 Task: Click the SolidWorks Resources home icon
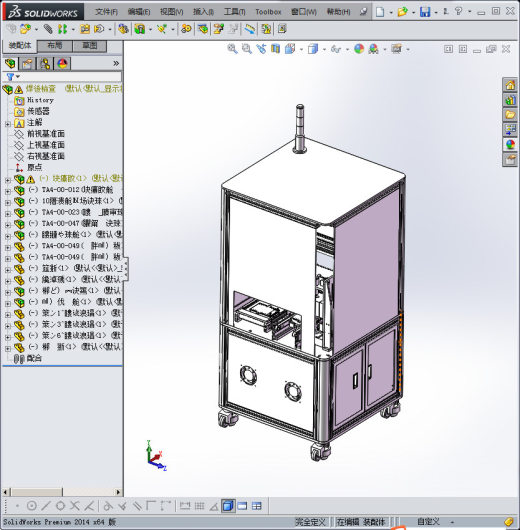point(510,85)
